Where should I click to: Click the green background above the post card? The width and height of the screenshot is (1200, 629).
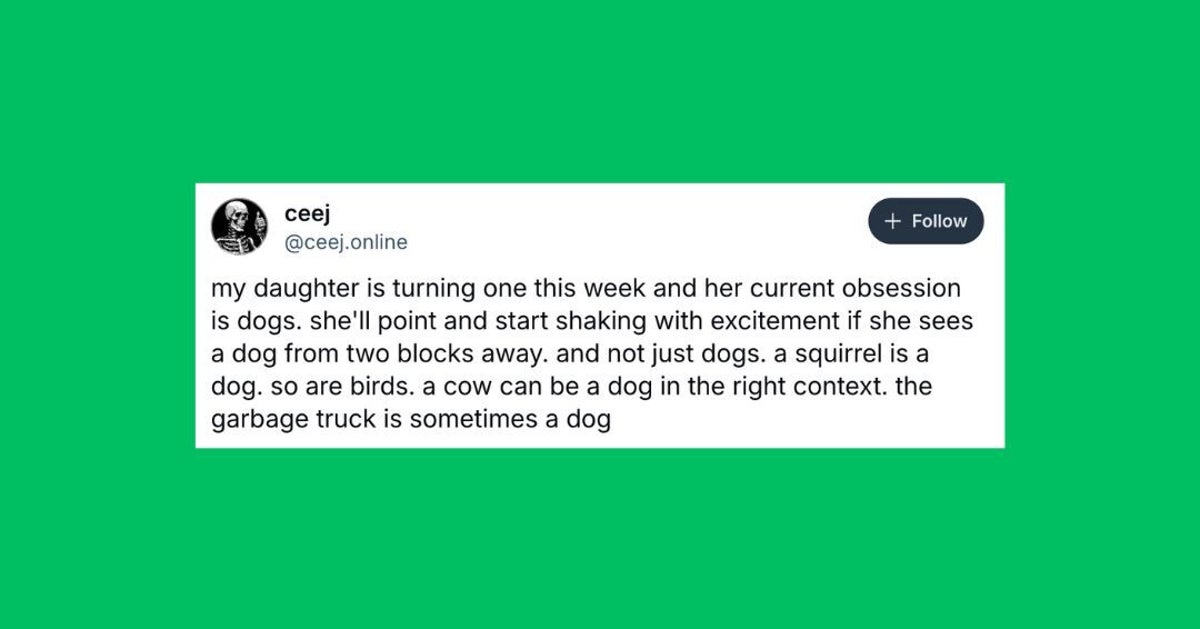pos(600,90)
